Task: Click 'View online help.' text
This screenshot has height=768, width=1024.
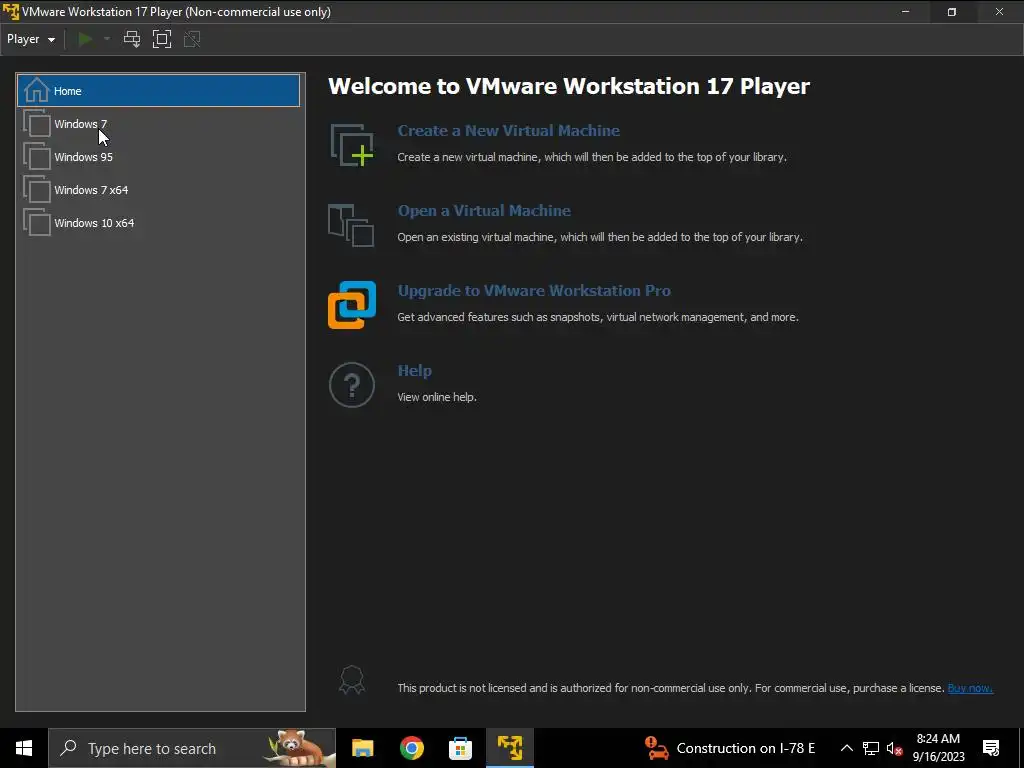Action: coord(437,397)
